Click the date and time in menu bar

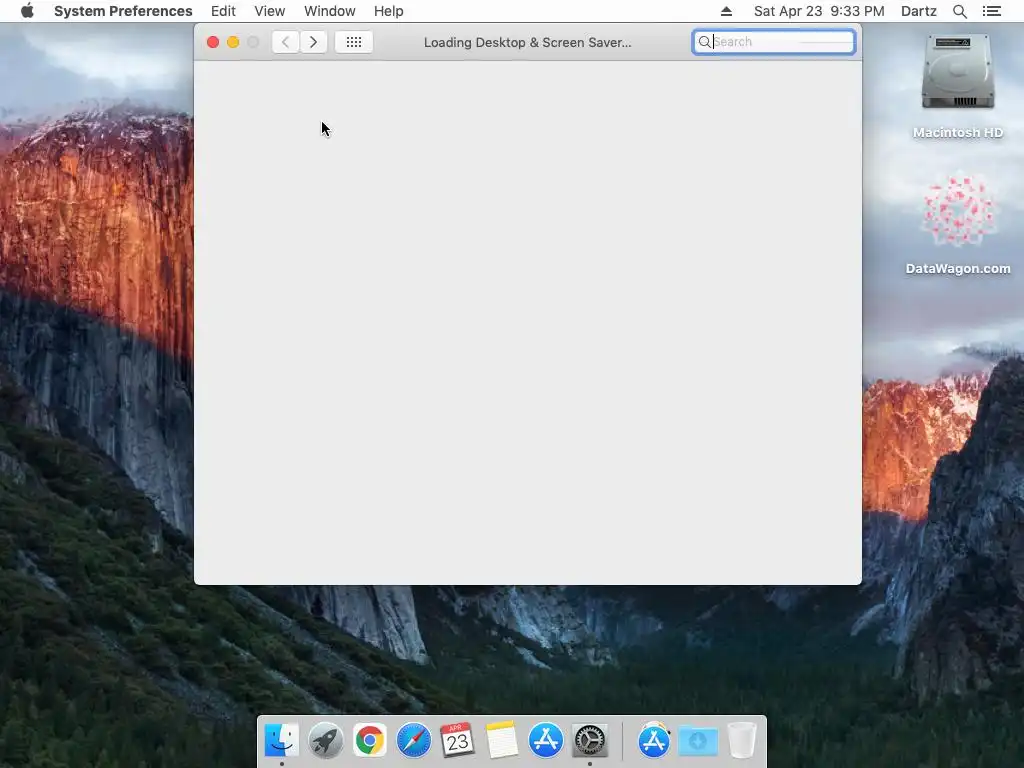click(819, 11)
